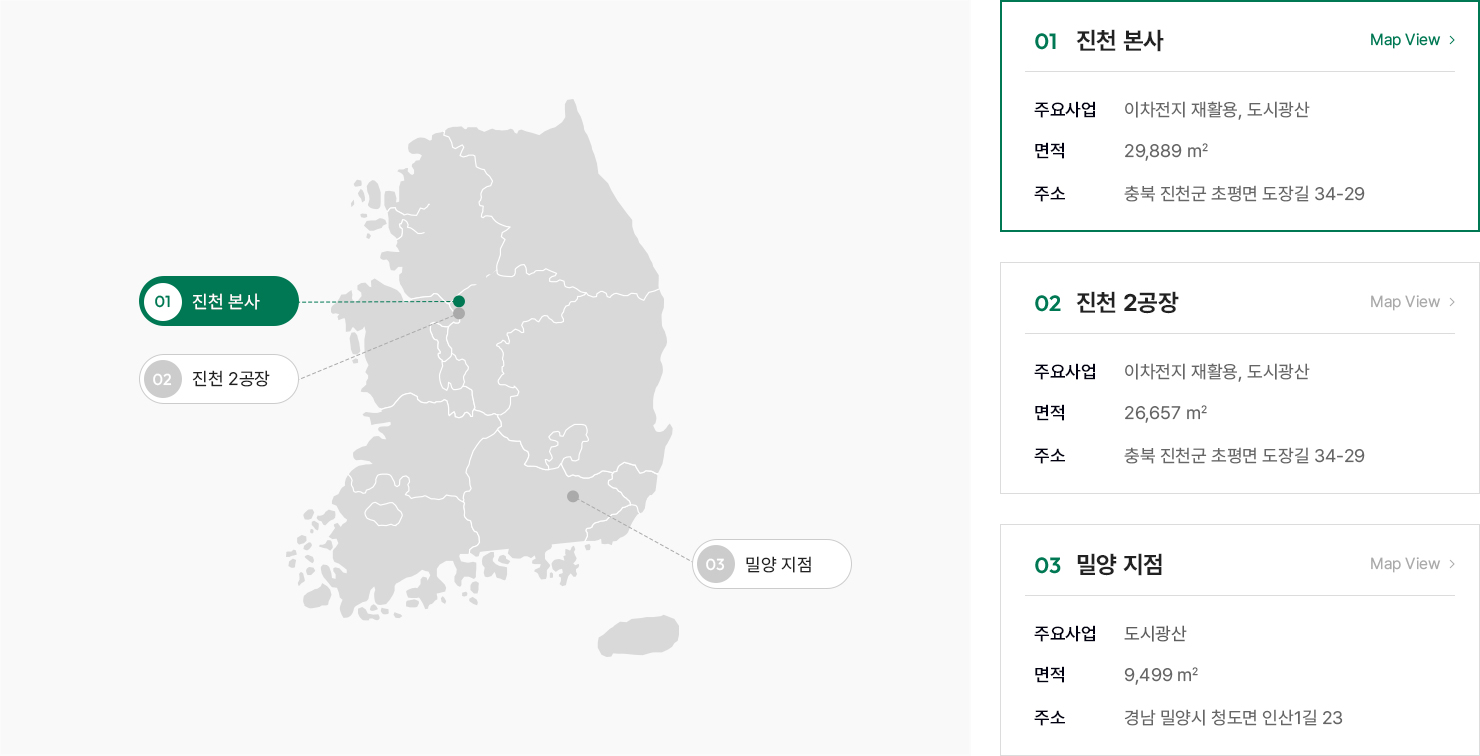The width and height of the screenshot is (1480, 756).
Task: Open the 01 진천 본사 card heading
Action: [x=1099, y=41]
